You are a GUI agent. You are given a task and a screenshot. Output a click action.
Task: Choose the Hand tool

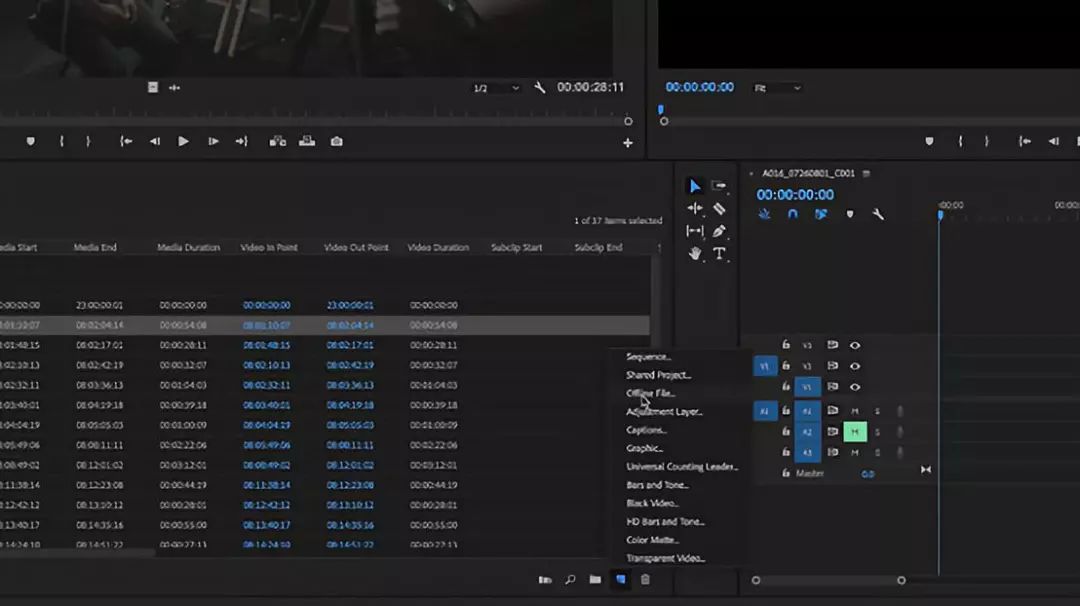point(695,254)
